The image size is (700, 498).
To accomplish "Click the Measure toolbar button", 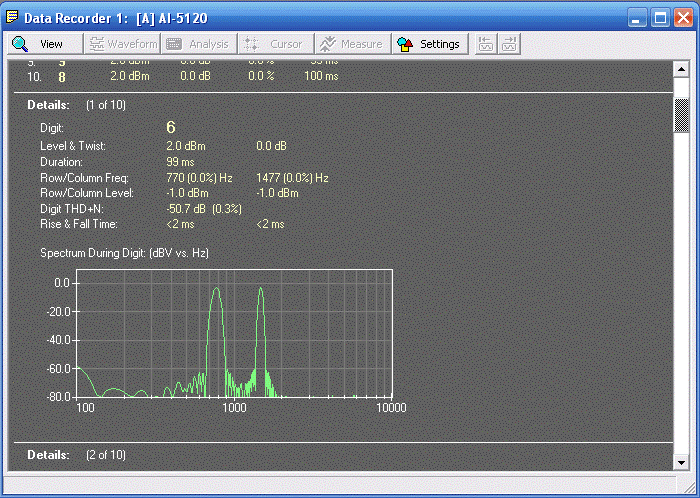I will [x=353, y=44].
